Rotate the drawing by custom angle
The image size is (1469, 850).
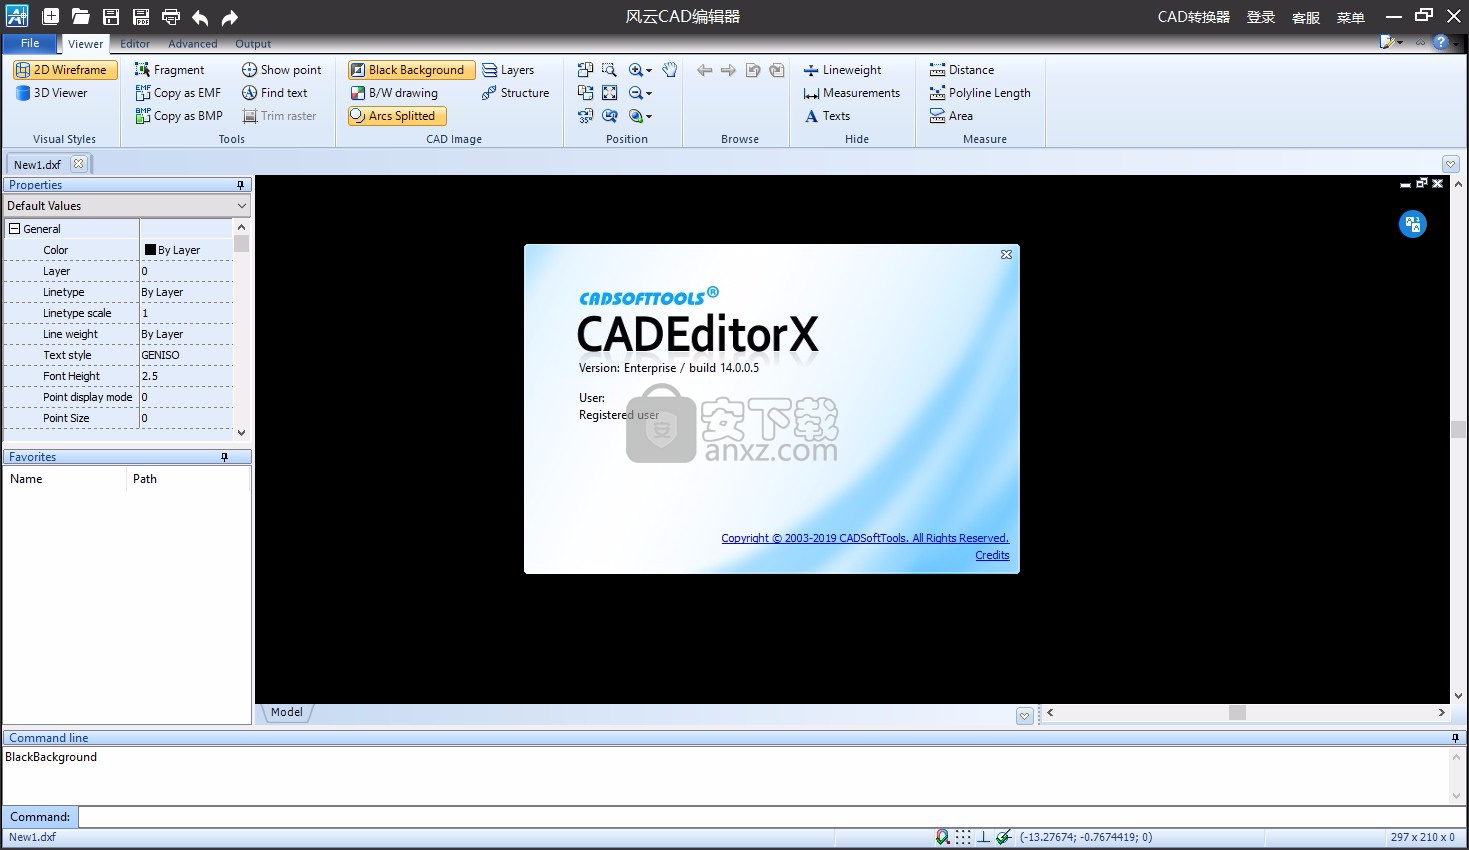coord(586,116)
